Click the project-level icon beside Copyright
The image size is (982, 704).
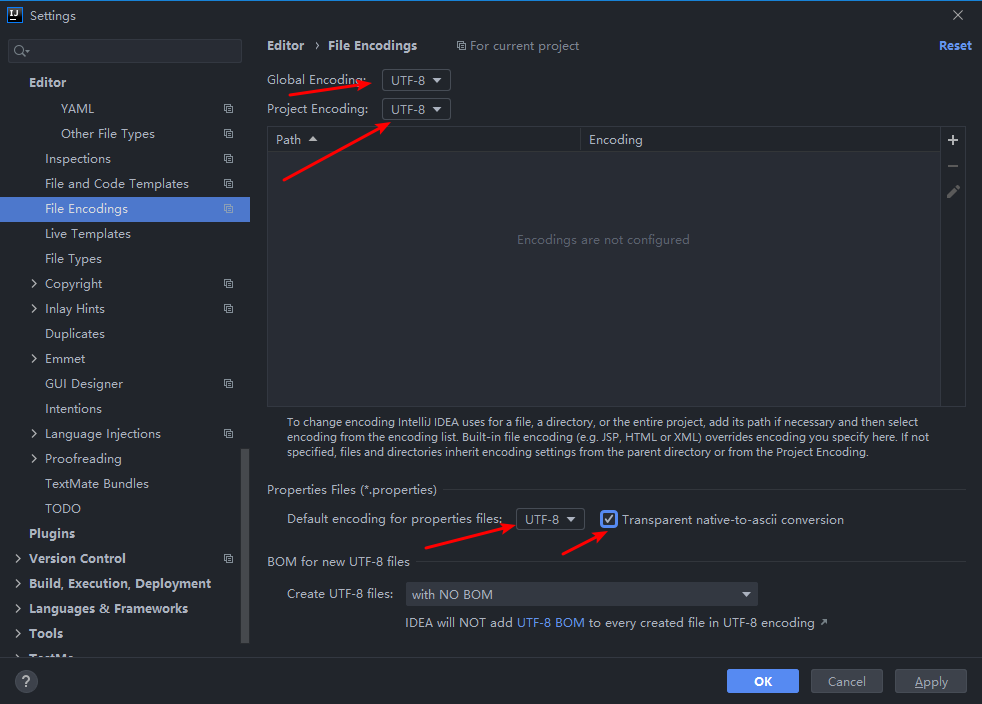point(229,284)
